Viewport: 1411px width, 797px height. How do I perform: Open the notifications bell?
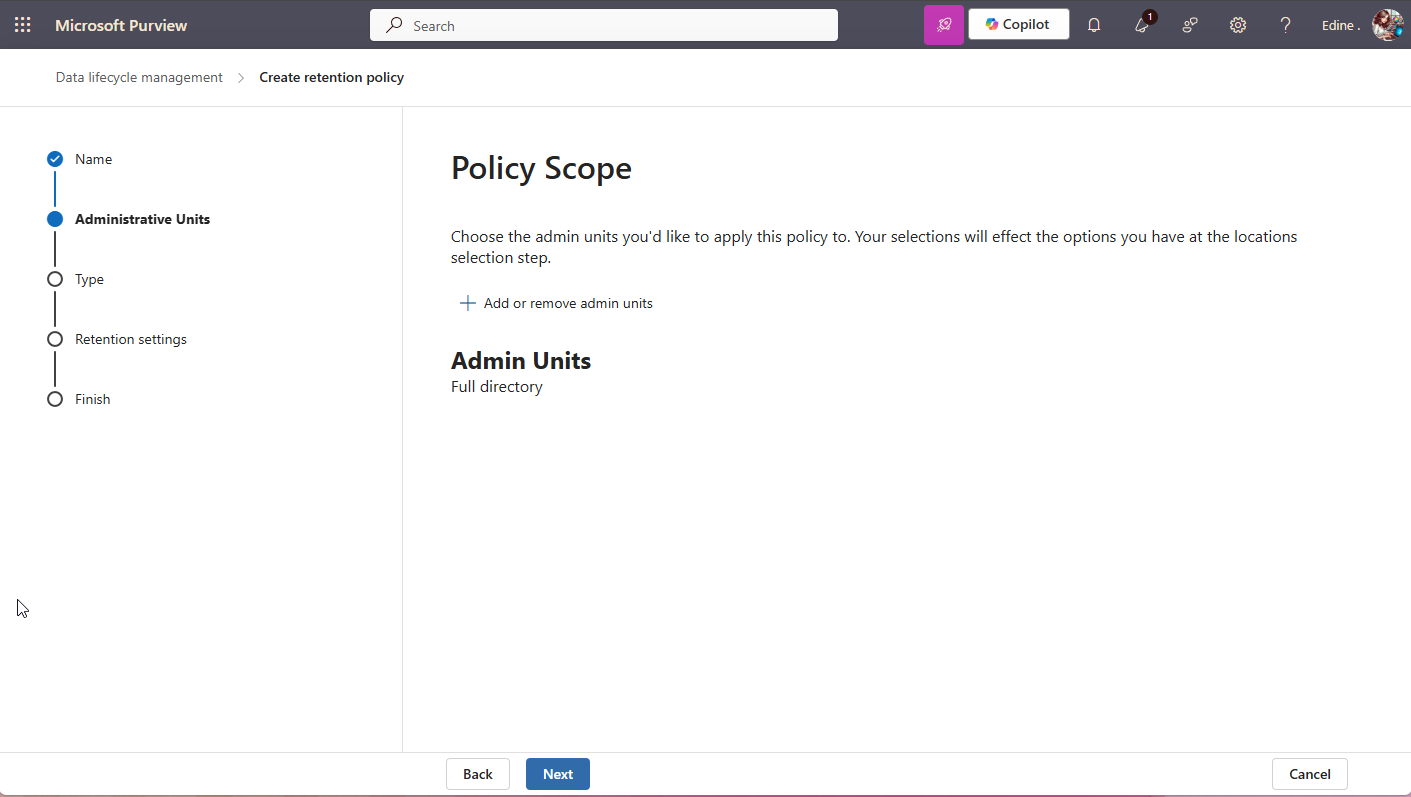tap(1093, 24)
